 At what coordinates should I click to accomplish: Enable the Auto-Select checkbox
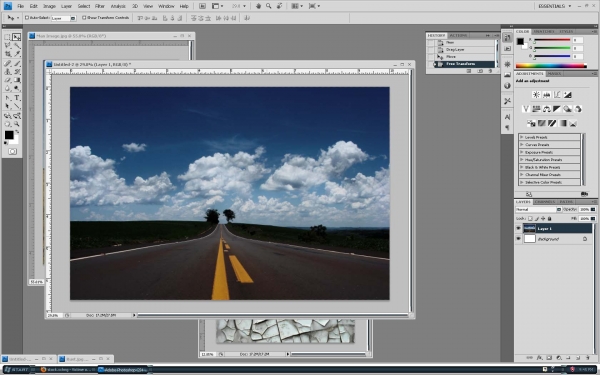(27, 18)
